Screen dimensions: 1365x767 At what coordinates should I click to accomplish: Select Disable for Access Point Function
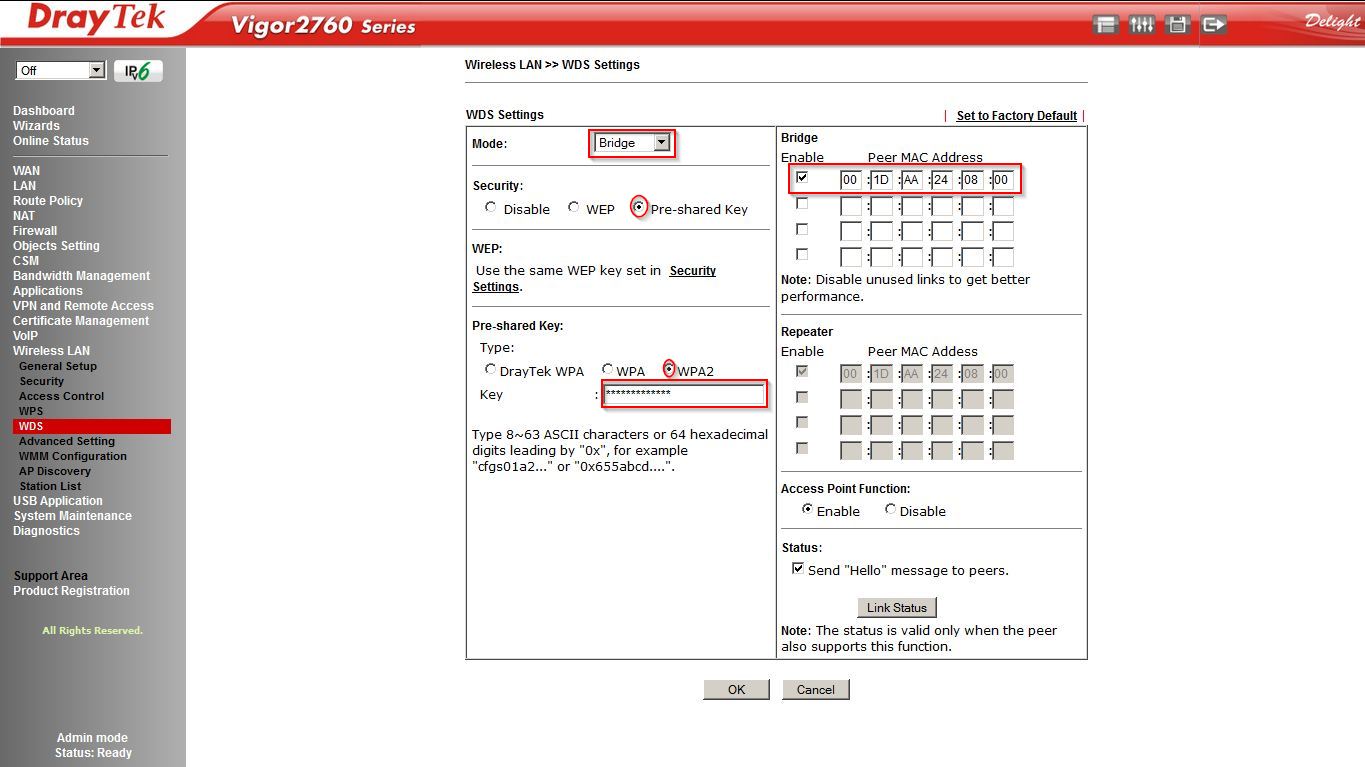(890, 510)
